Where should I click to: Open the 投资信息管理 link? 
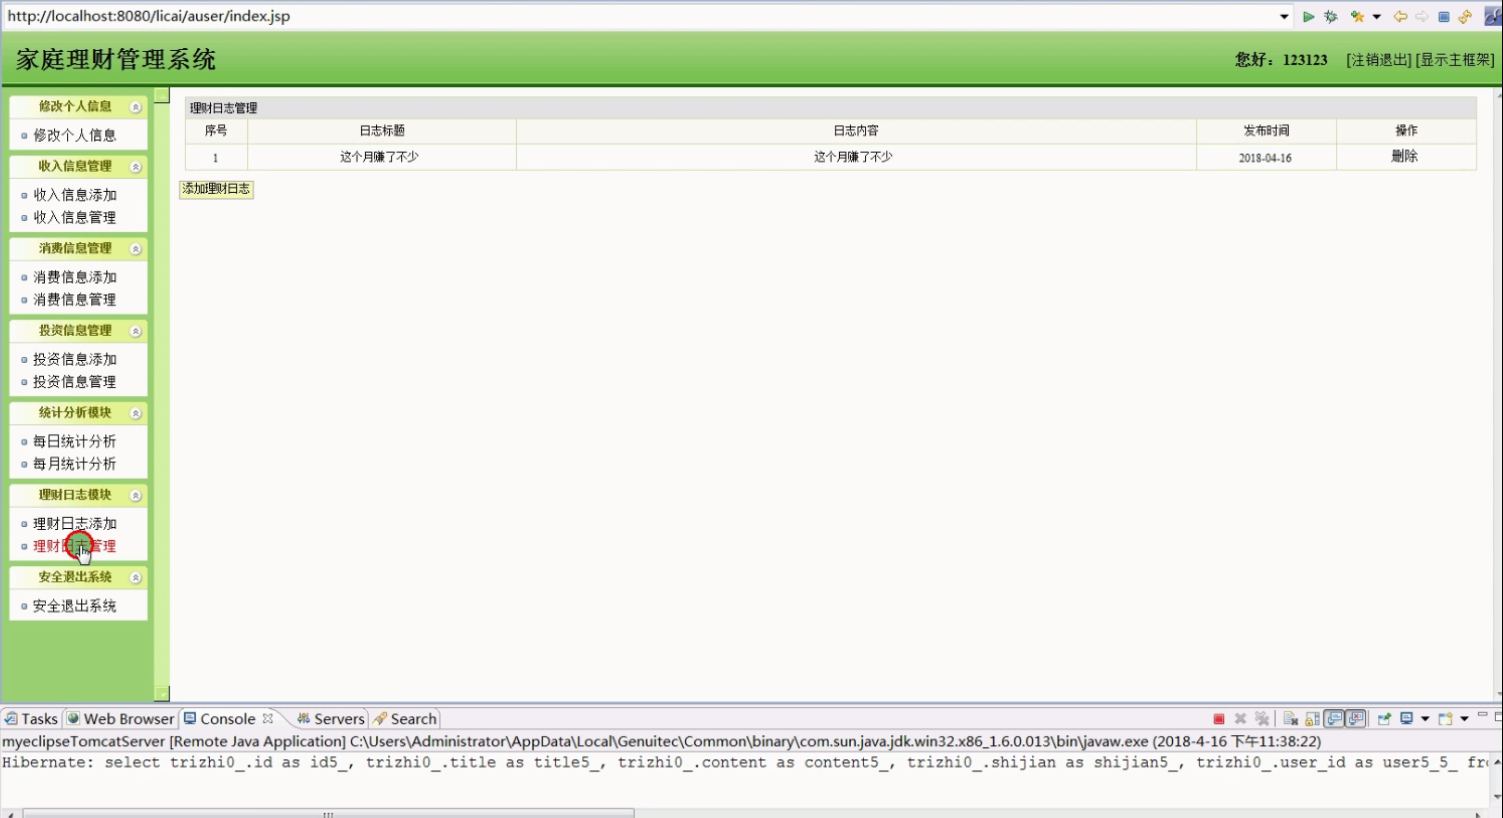tap(75, 381)
